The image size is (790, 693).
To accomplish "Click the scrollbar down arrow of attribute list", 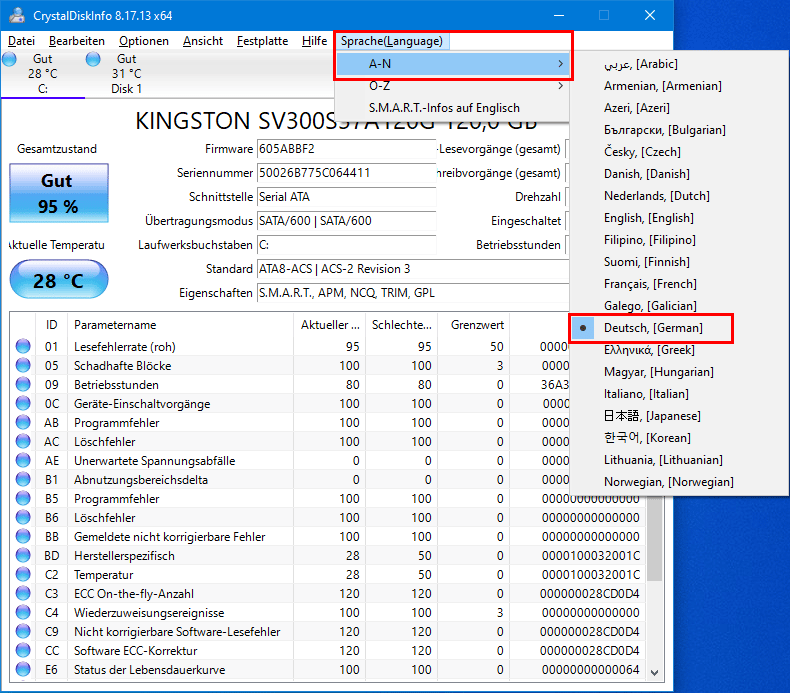I will click(x=654, y=672).
